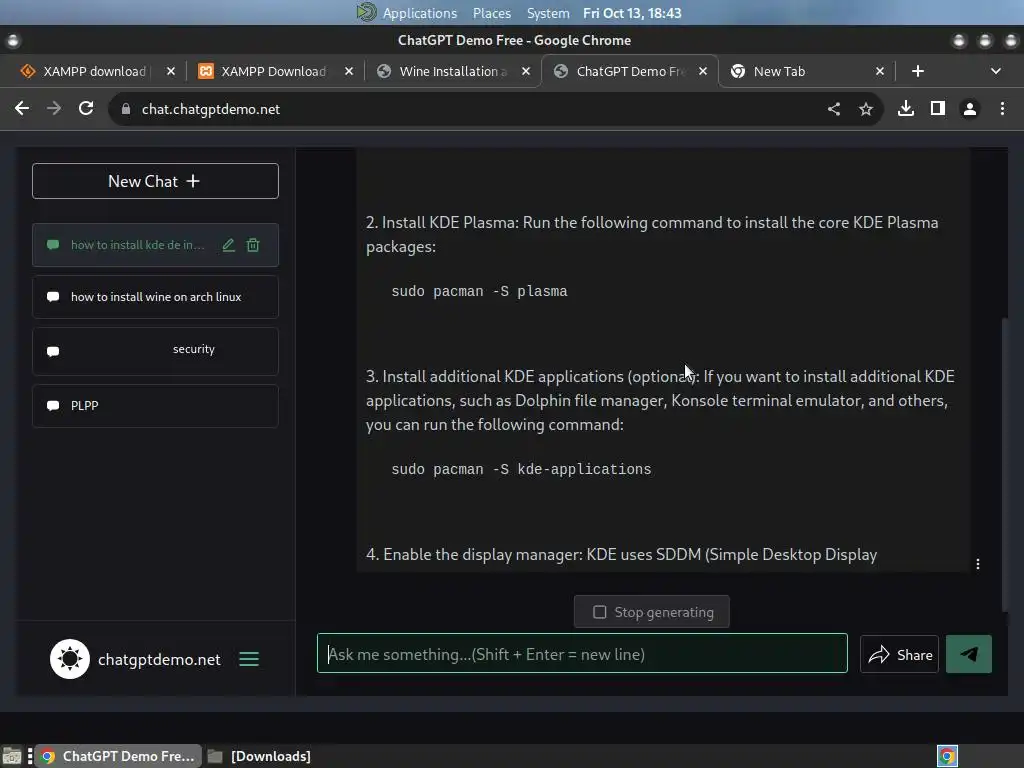The height and width of the screenshot is (768, 1024).
Task: Share this page via address bar icon
Action: point(834,109)
